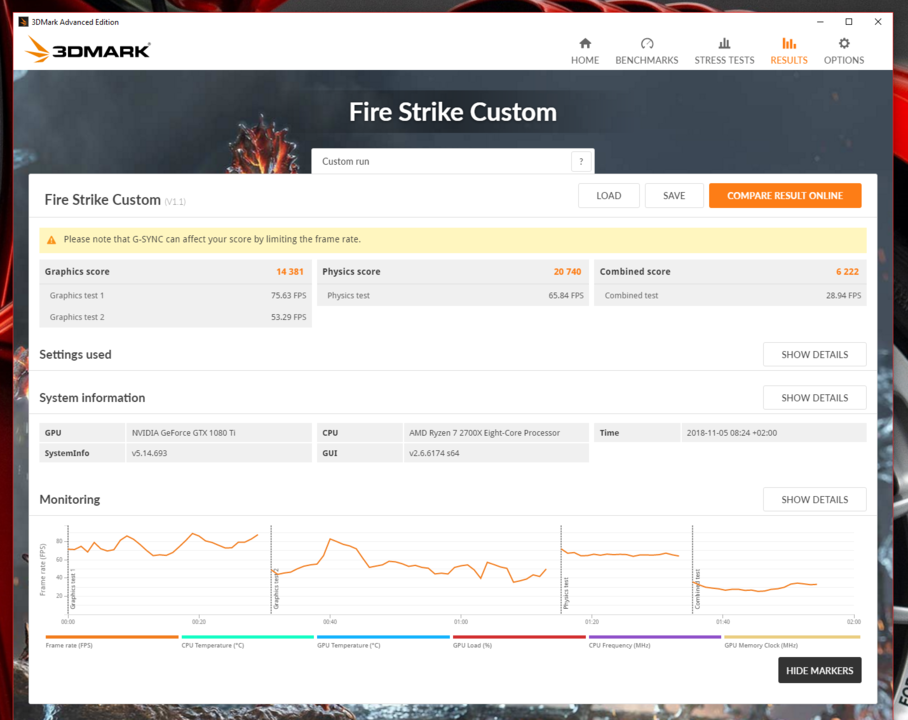Click COMPARE RESULT ONLINE
The width and height of the screenshot is (908, 720).
(x=785, y=196)
